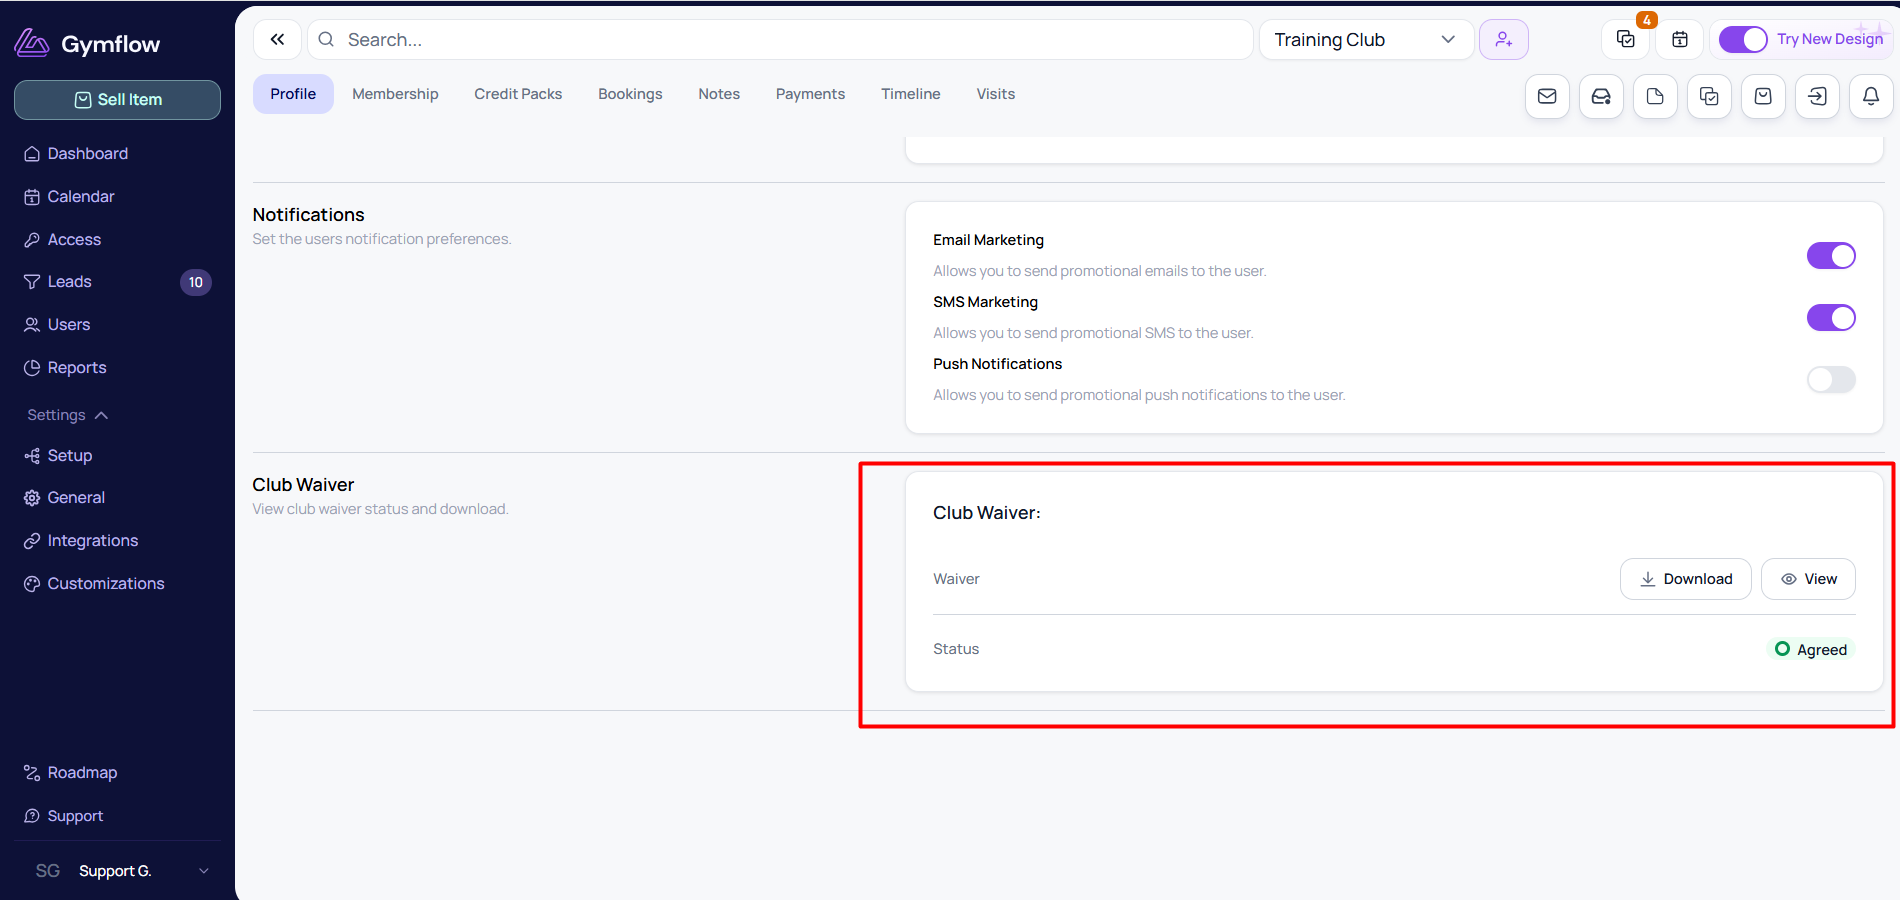Click the "Push Notifications" label
1900x900 pixels.
(x=997, y=364)
